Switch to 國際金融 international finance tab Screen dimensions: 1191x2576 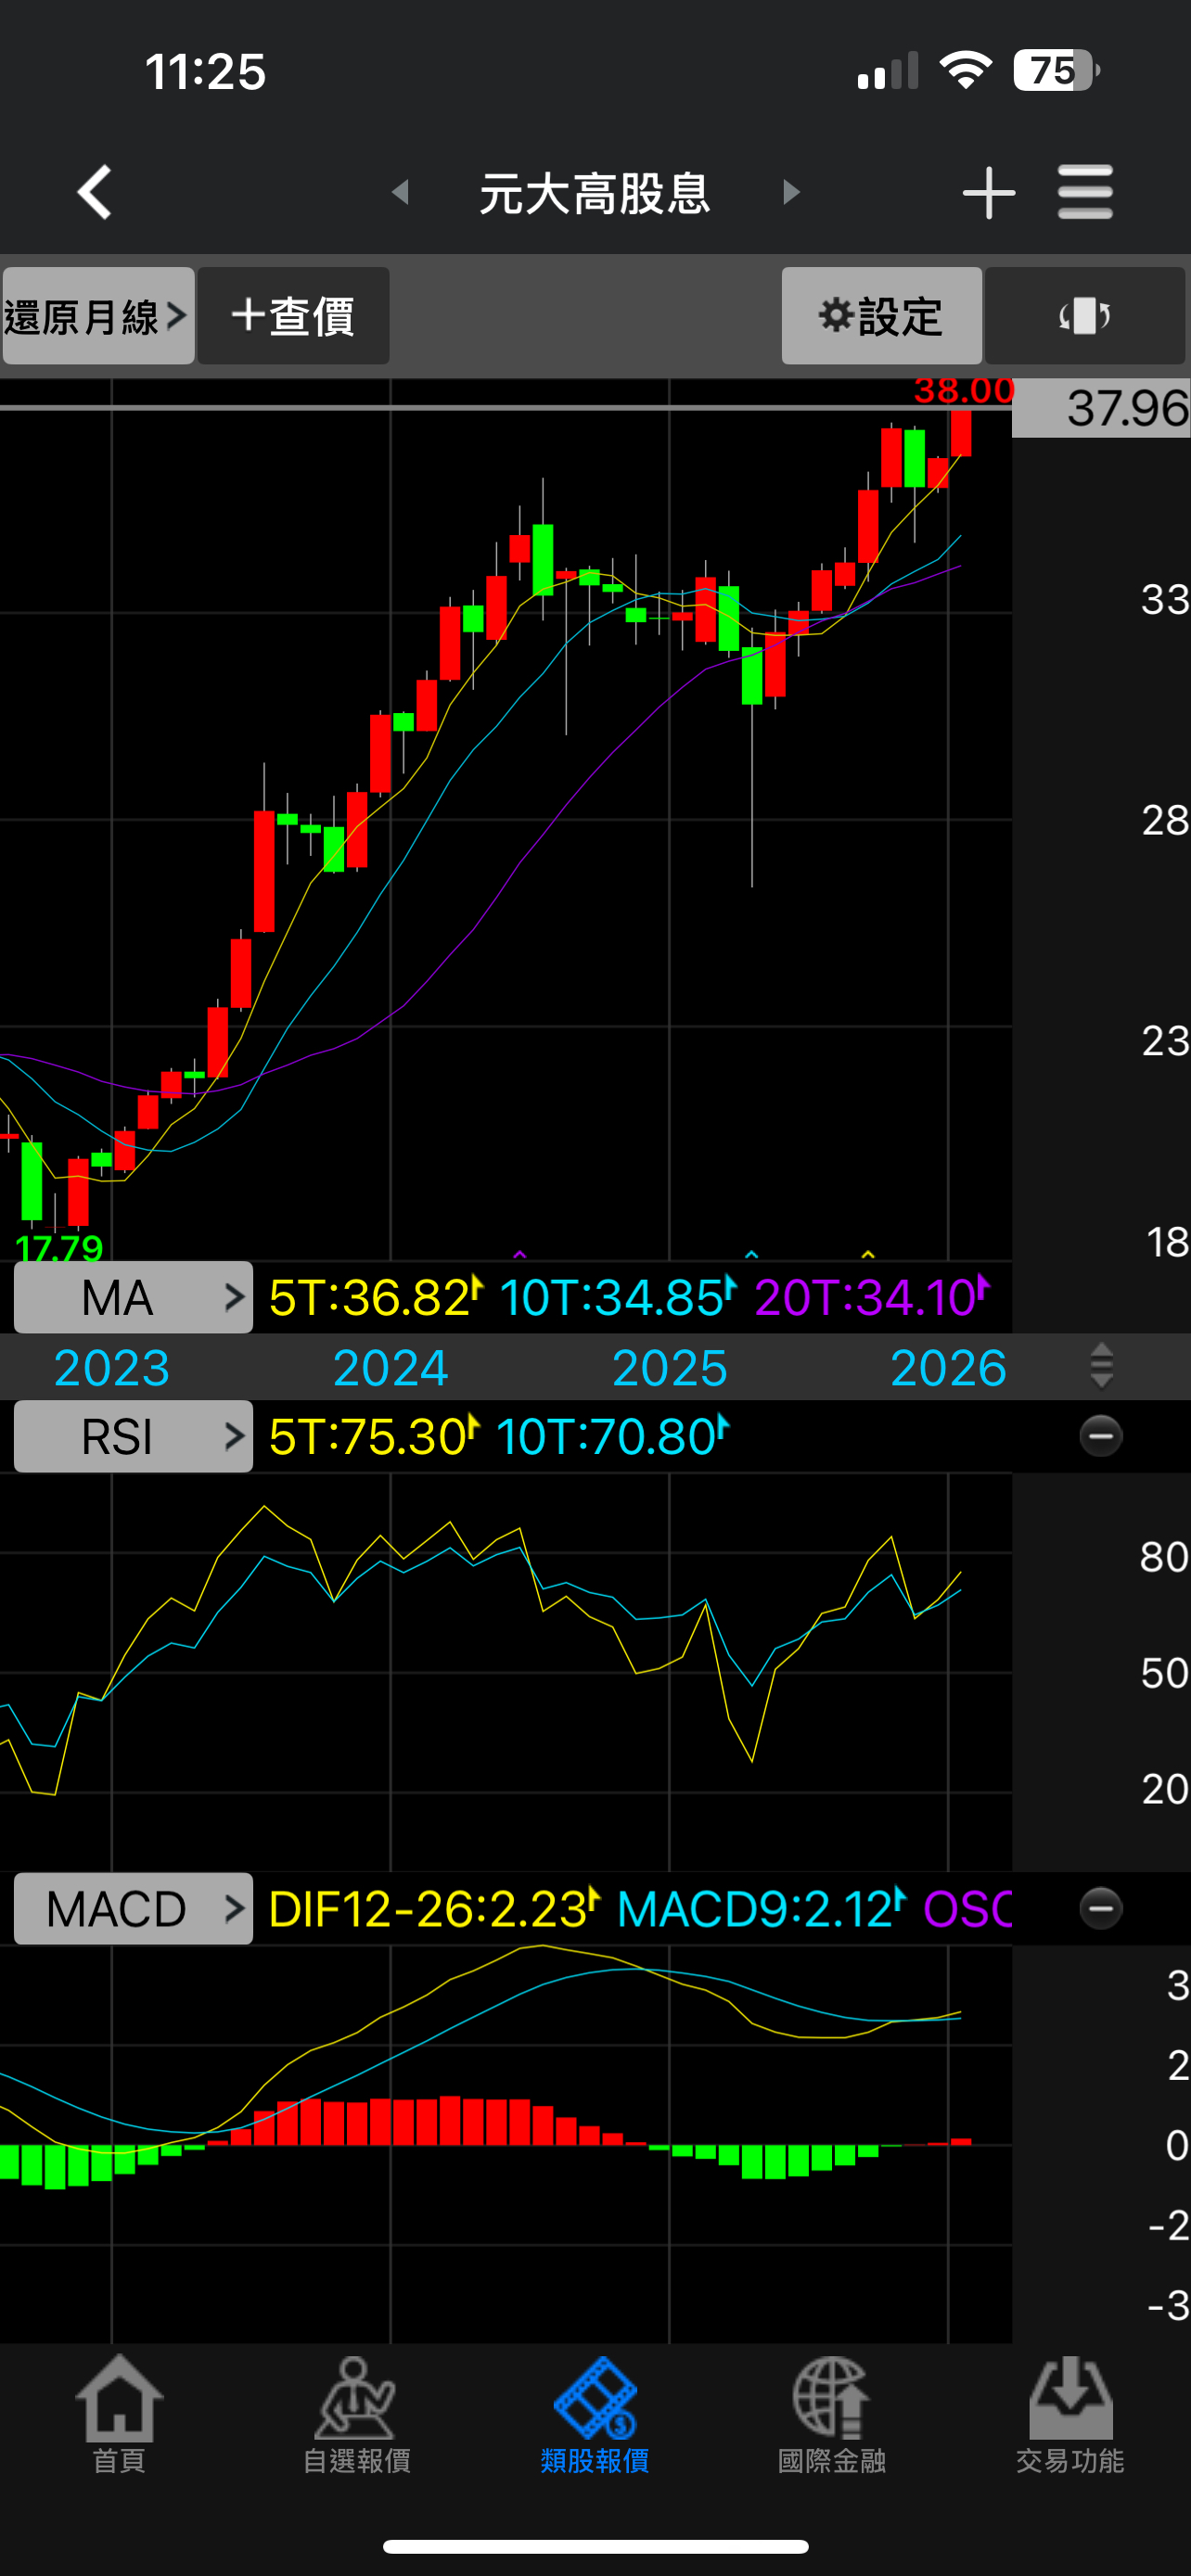coord(832,2415)
